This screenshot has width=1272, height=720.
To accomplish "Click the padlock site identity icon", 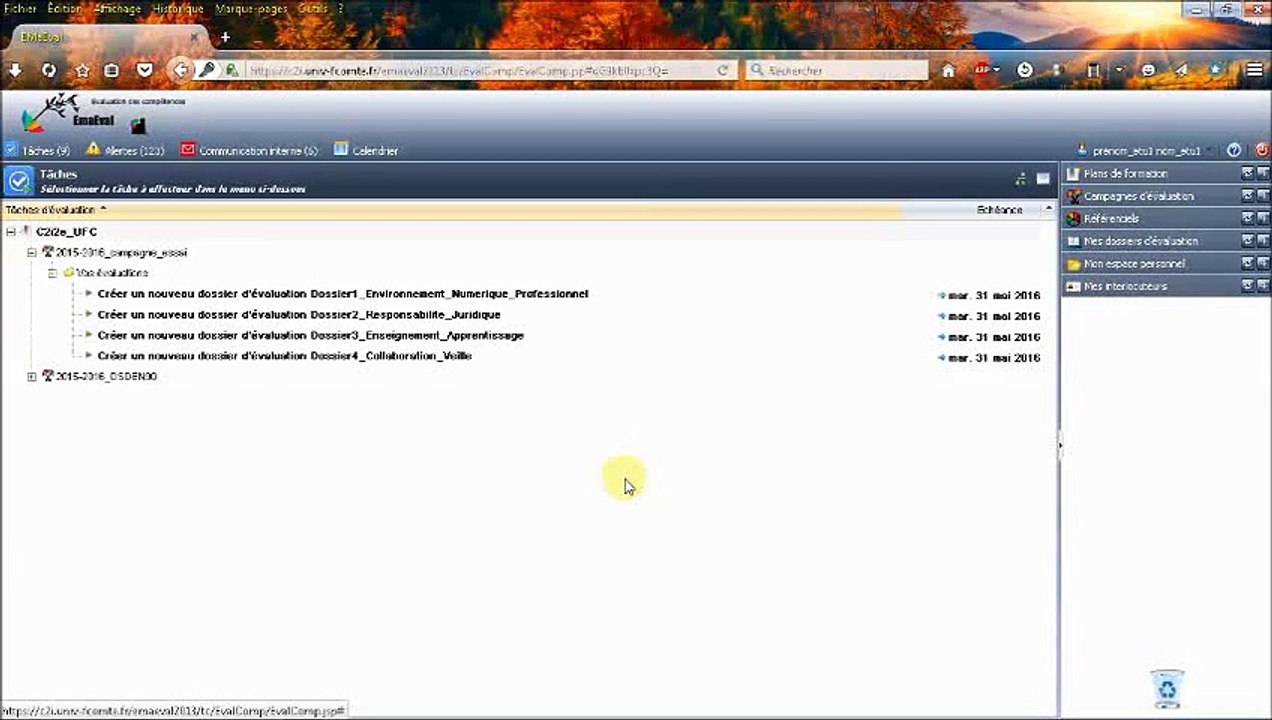I will click(232, 70).
